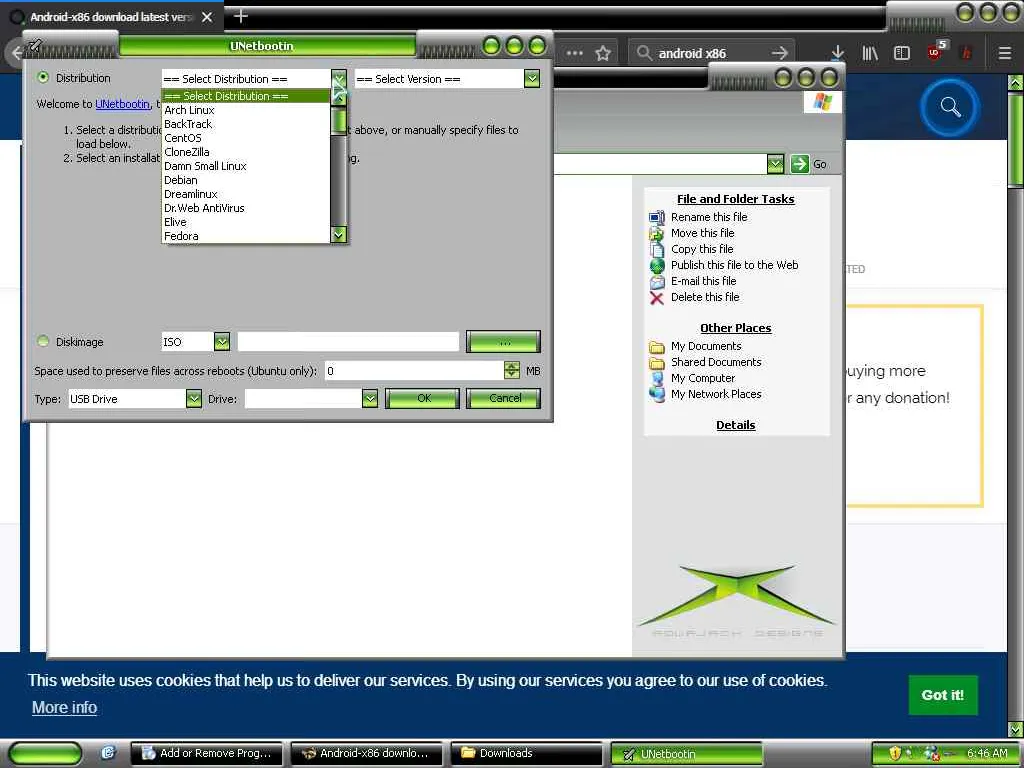Viewport: 1024px width, 768px height.
Task: Open My Network Places icon
Action: pyautogui.click(x=657, y=394)
